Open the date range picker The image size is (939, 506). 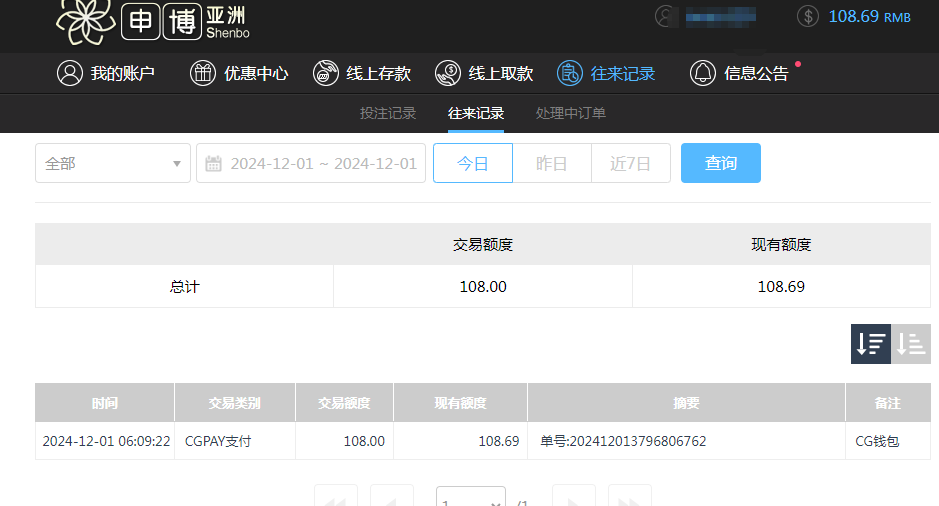click(x=311, y=164)
